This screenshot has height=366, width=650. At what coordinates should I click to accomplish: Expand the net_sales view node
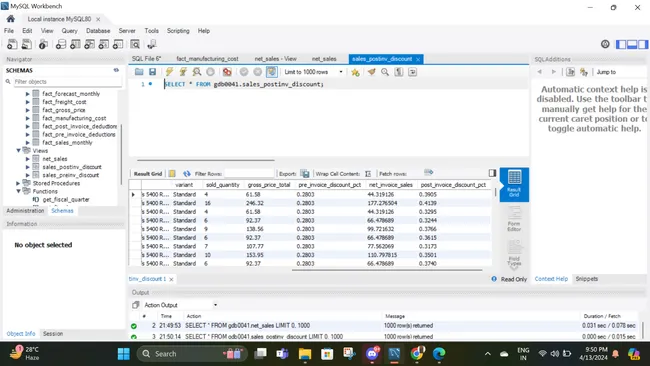[28, 159]
